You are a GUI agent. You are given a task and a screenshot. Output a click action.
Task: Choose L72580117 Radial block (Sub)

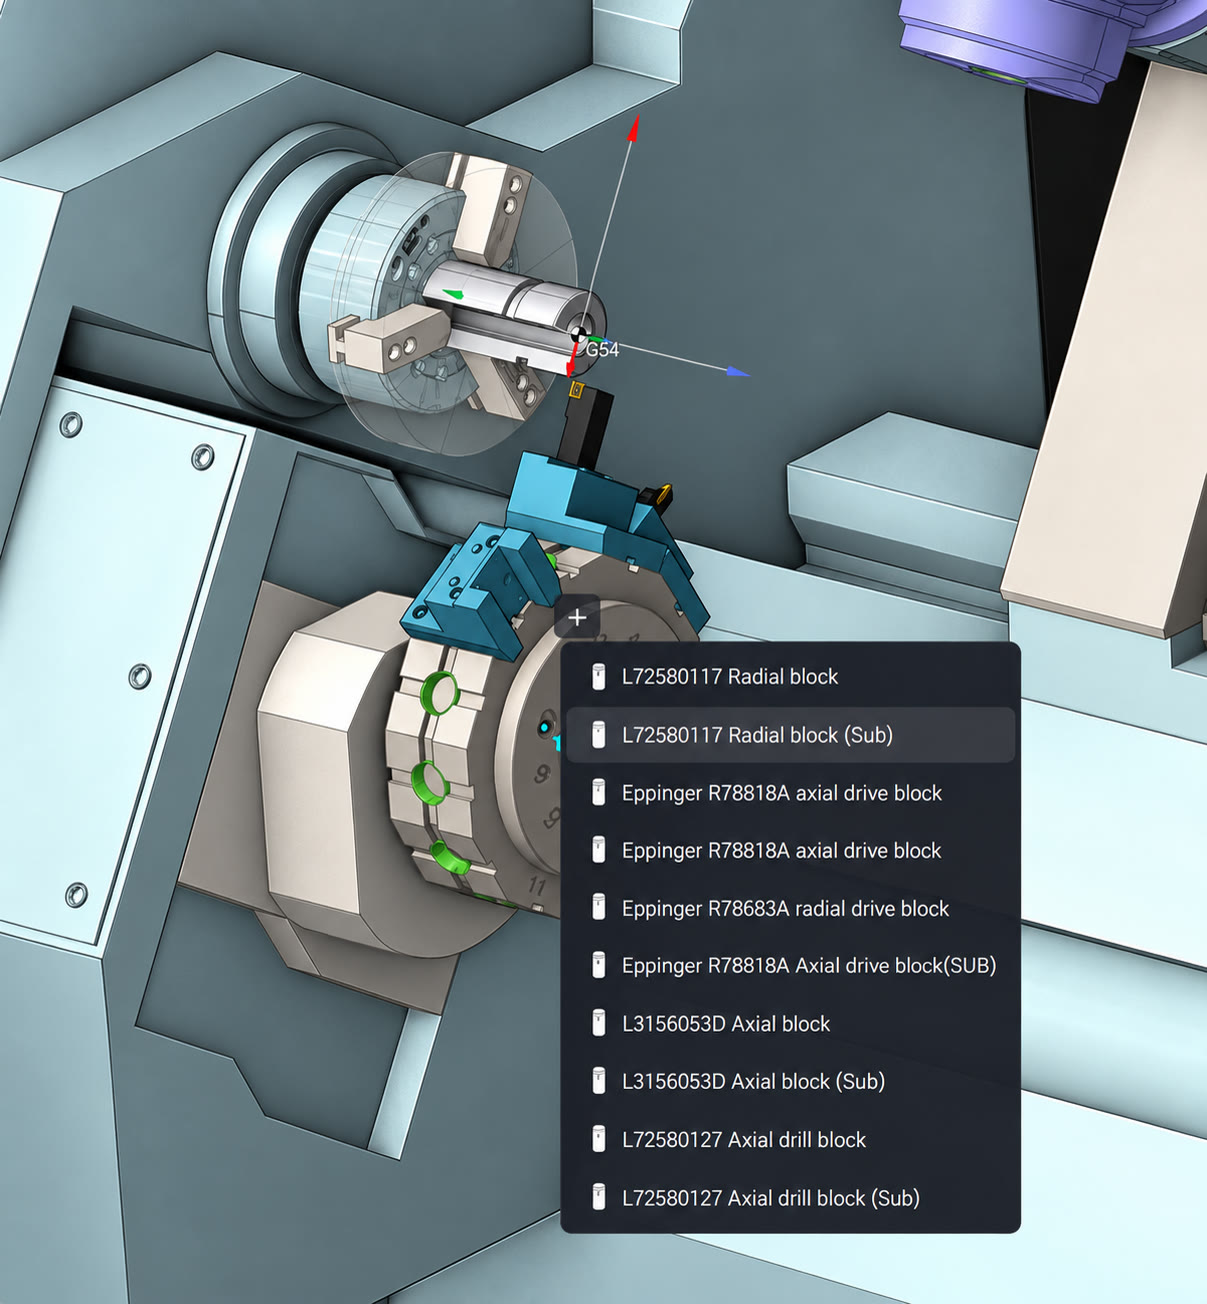point(790,735)
